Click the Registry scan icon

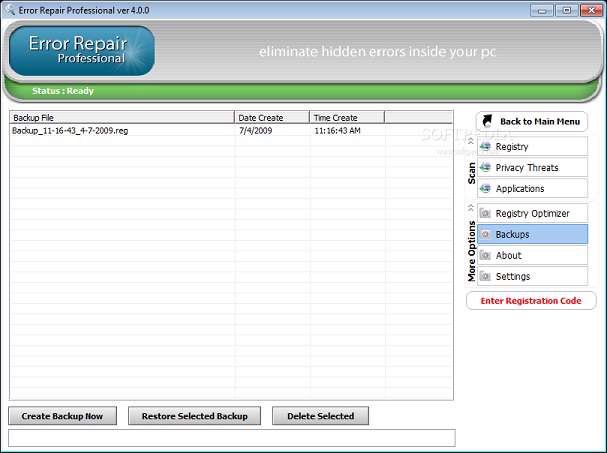485,146
